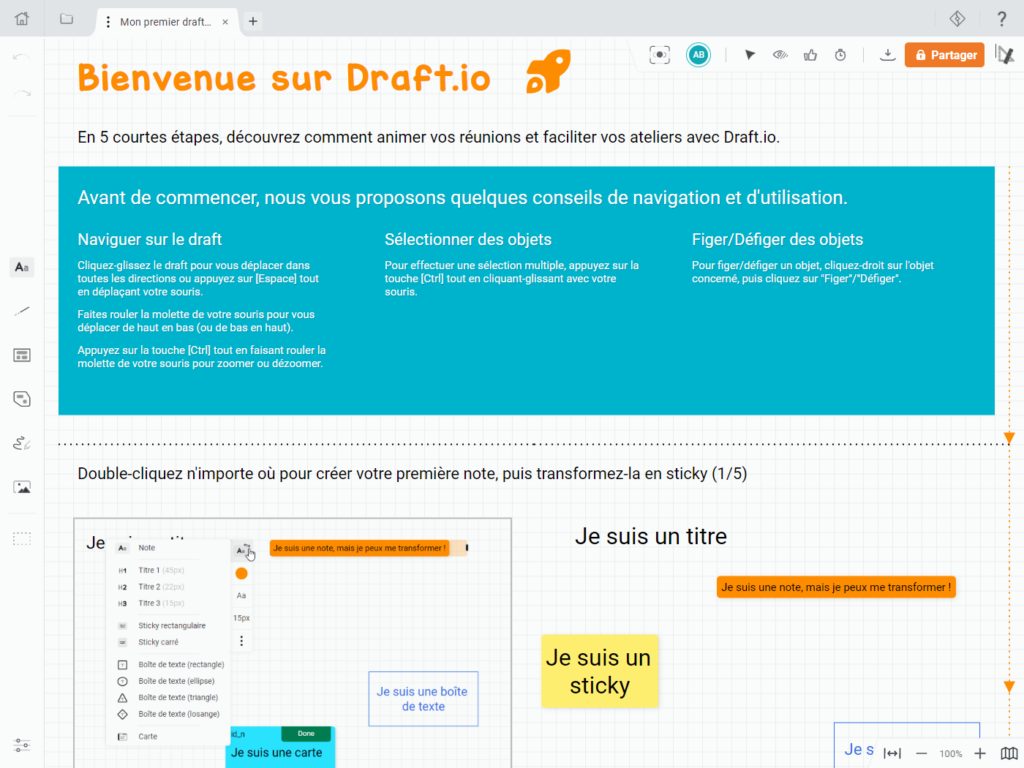Open the ruler and pencil panel icon
The width and height of the screenshot is (1024, 768).
pos(1005,55)
